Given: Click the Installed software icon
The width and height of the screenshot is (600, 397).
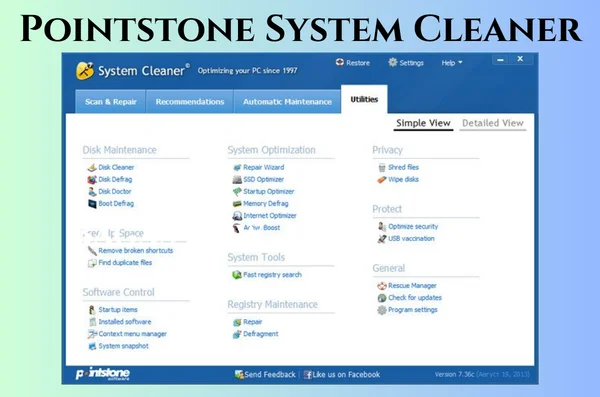Looking at the screenshot, I should (x=92, y=322).
